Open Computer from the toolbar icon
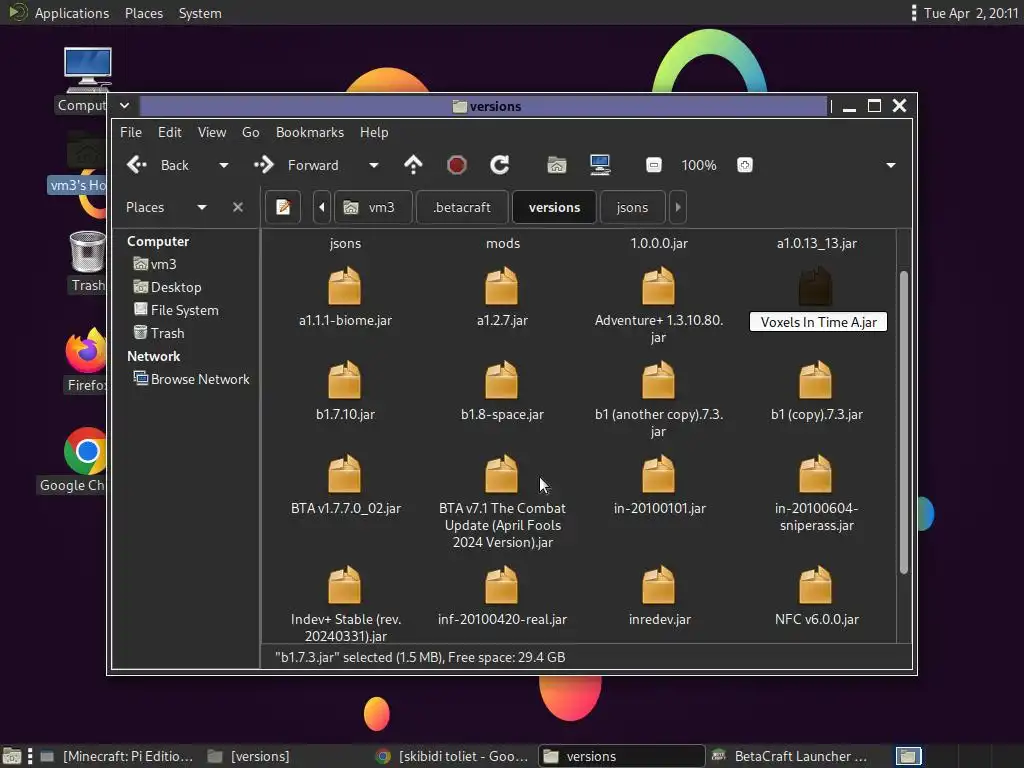This screenshot has width=1024, height=768. [600, 165]
